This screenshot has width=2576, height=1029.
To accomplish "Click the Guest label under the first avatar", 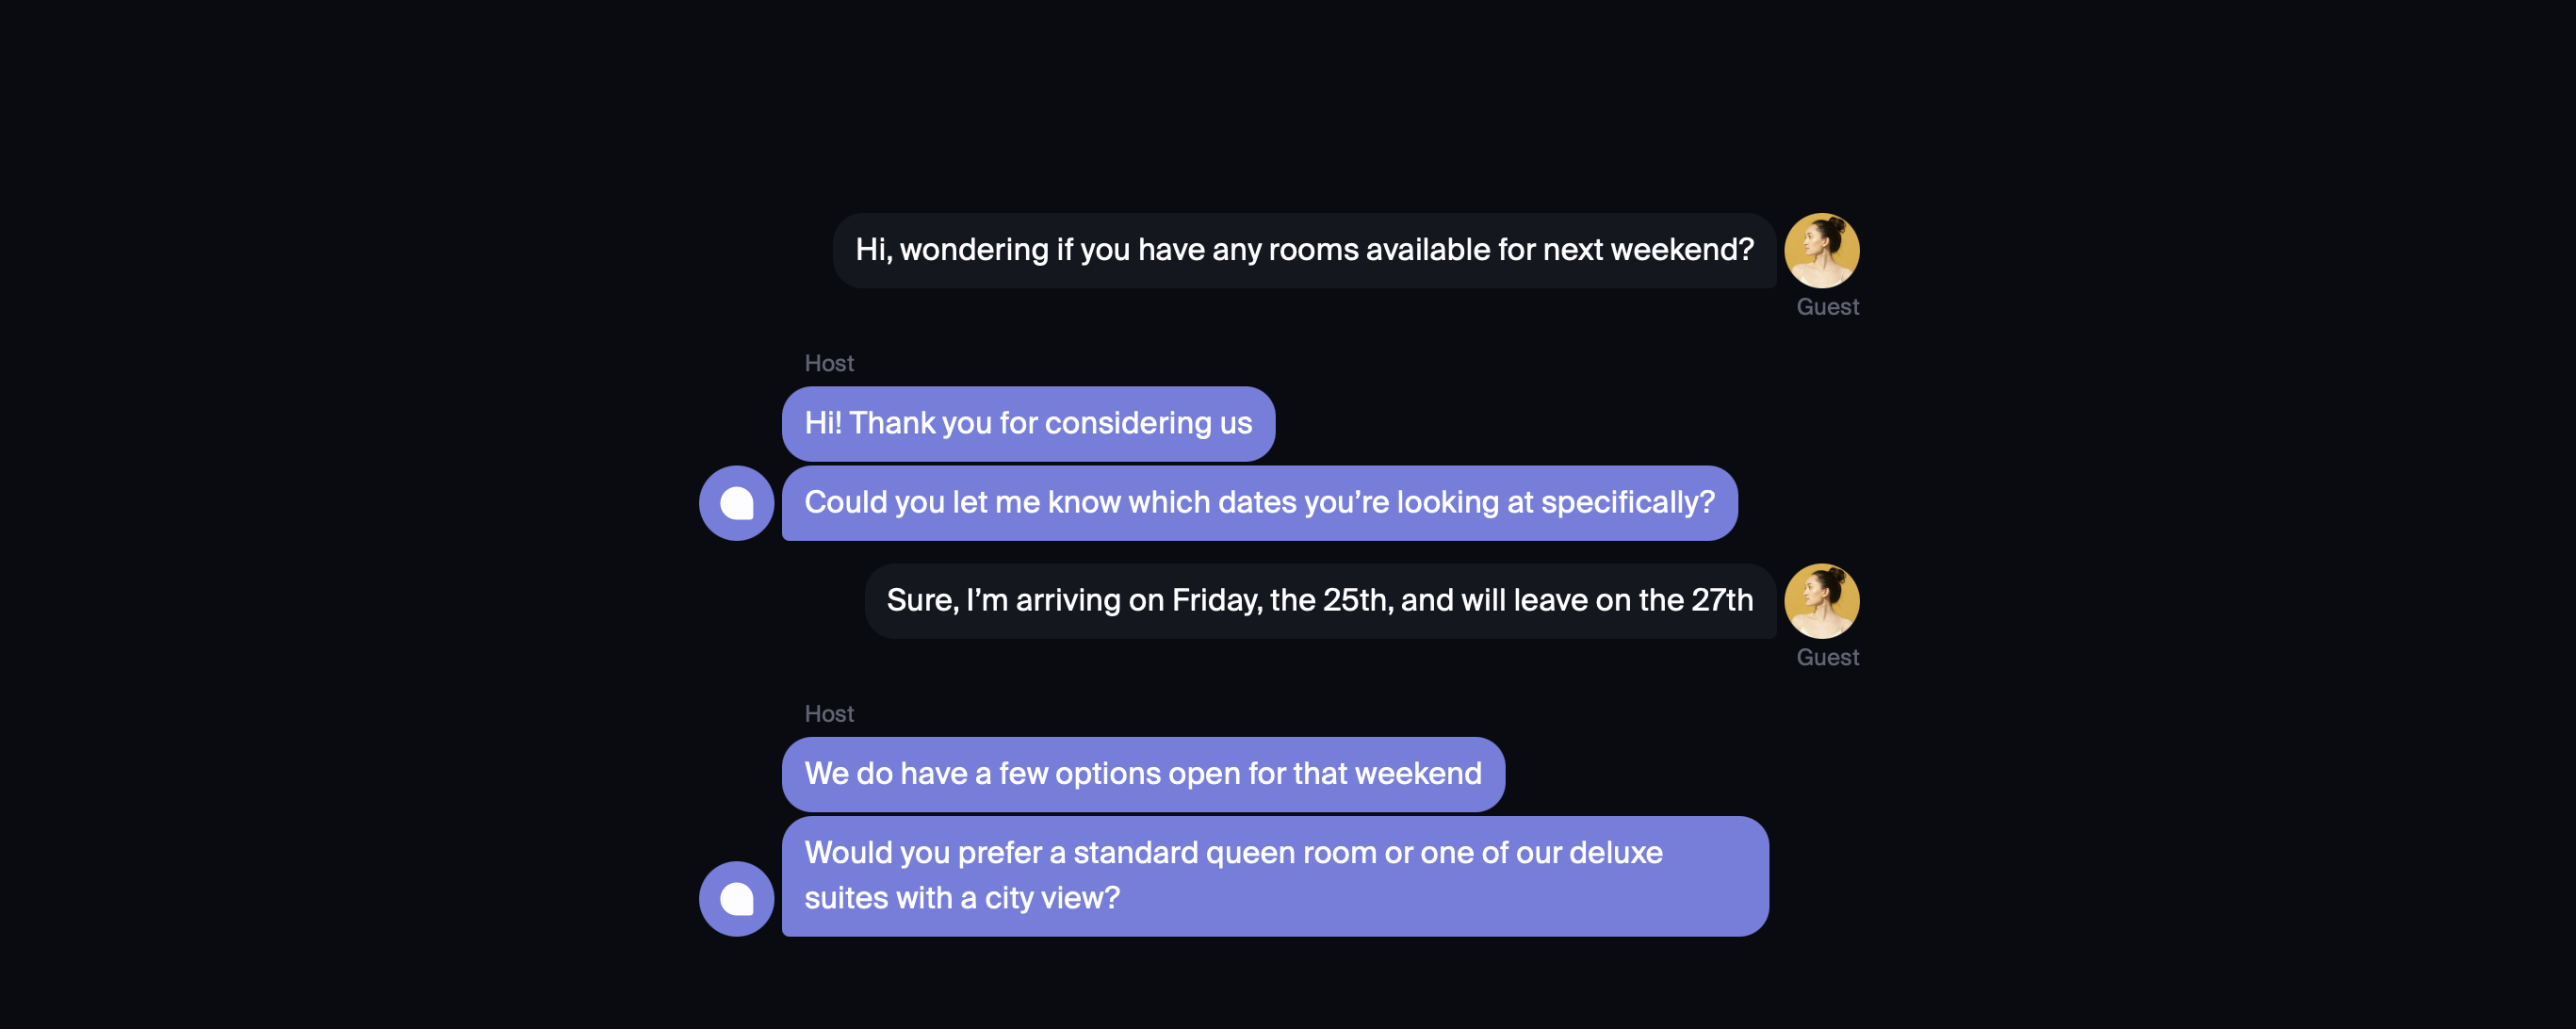I will pos(1827,307).
